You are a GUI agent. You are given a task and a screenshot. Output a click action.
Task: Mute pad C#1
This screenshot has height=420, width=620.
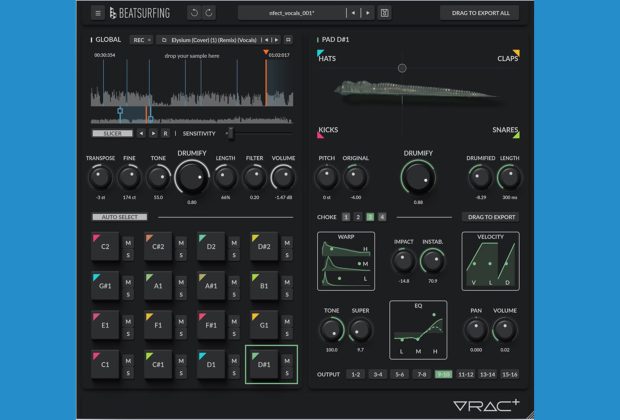tap(181, 361)
